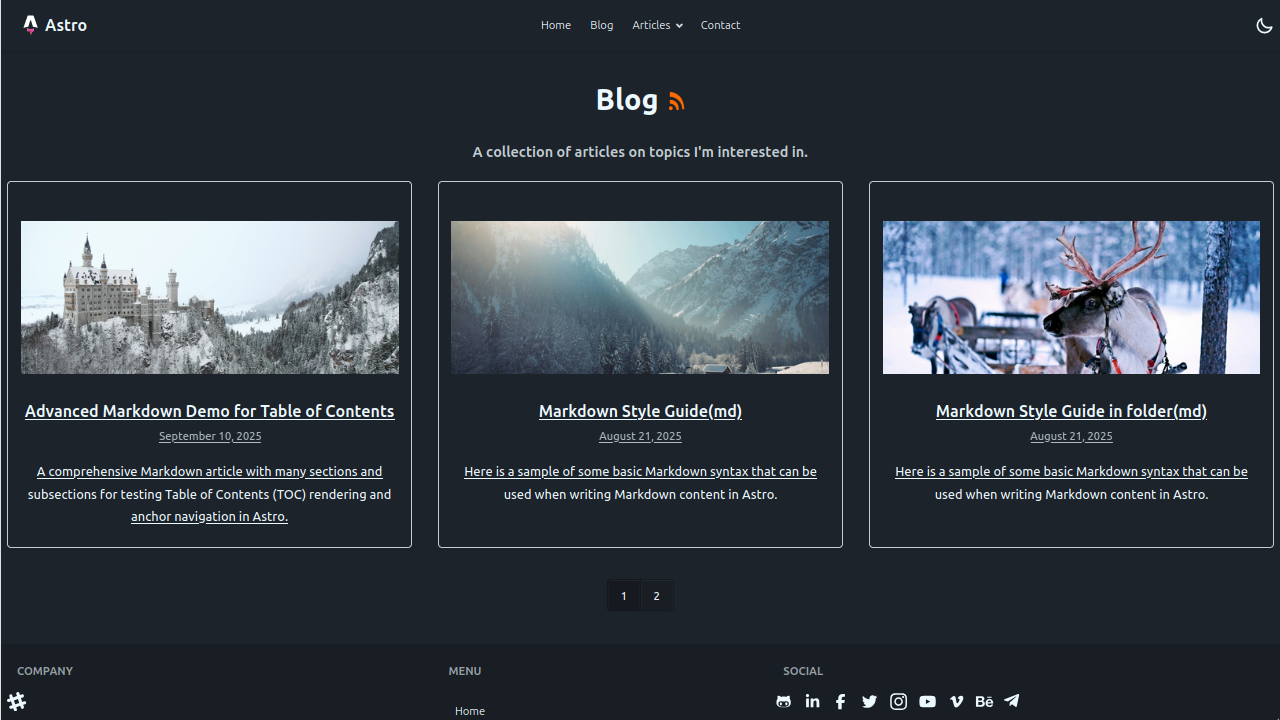Open Advanced Markdown Demo article title
Image resolution: width=1280 pixels, height=720 pixels.
tap(209, 411)
